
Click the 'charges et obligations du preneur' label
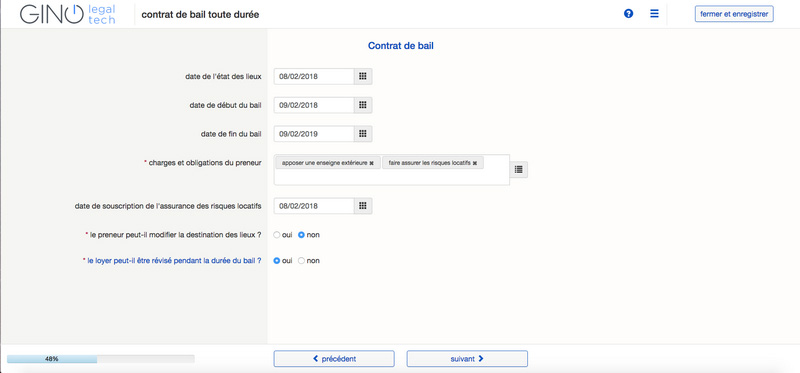205,163
